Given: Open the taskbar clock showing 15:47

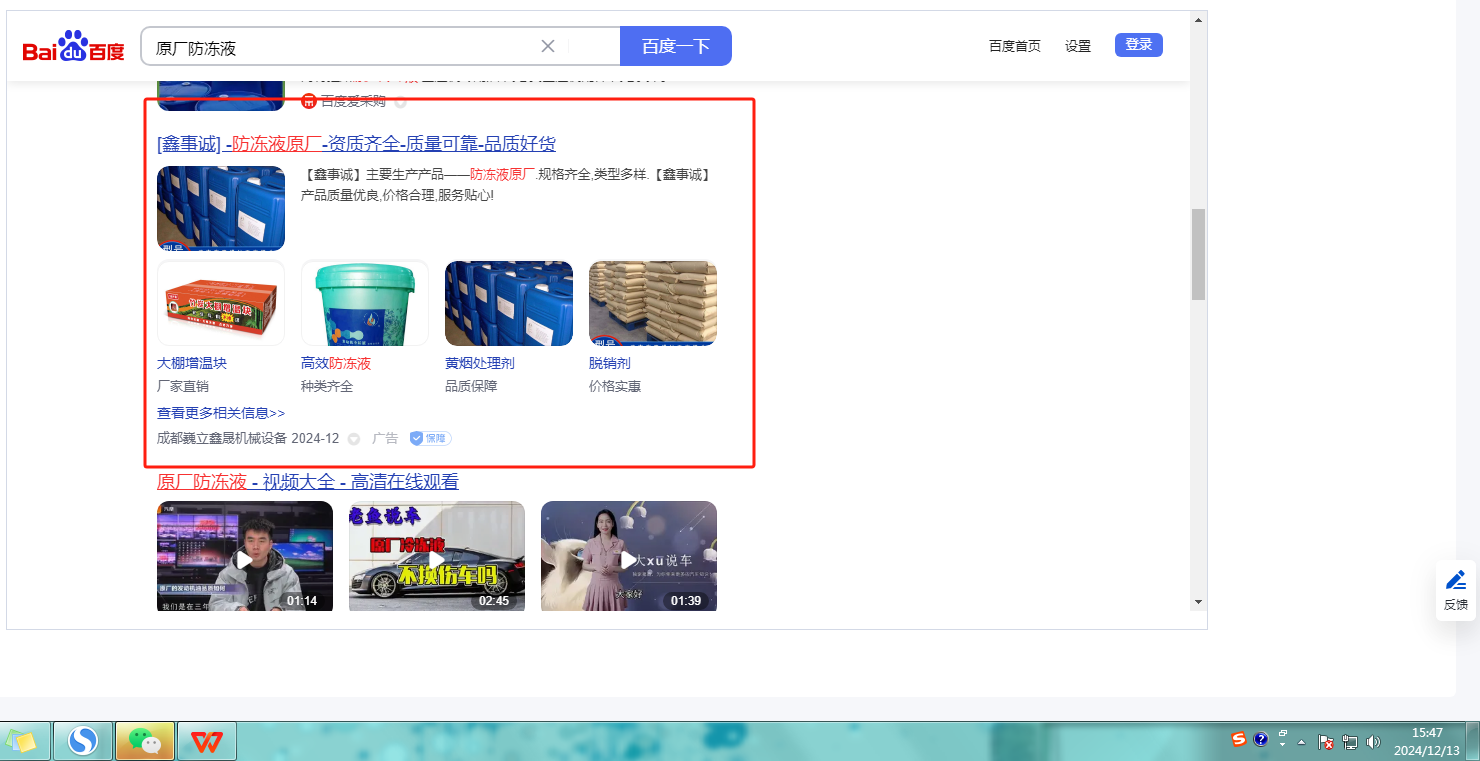Looking at the screenshot, I should click(x=1427, y=741).
